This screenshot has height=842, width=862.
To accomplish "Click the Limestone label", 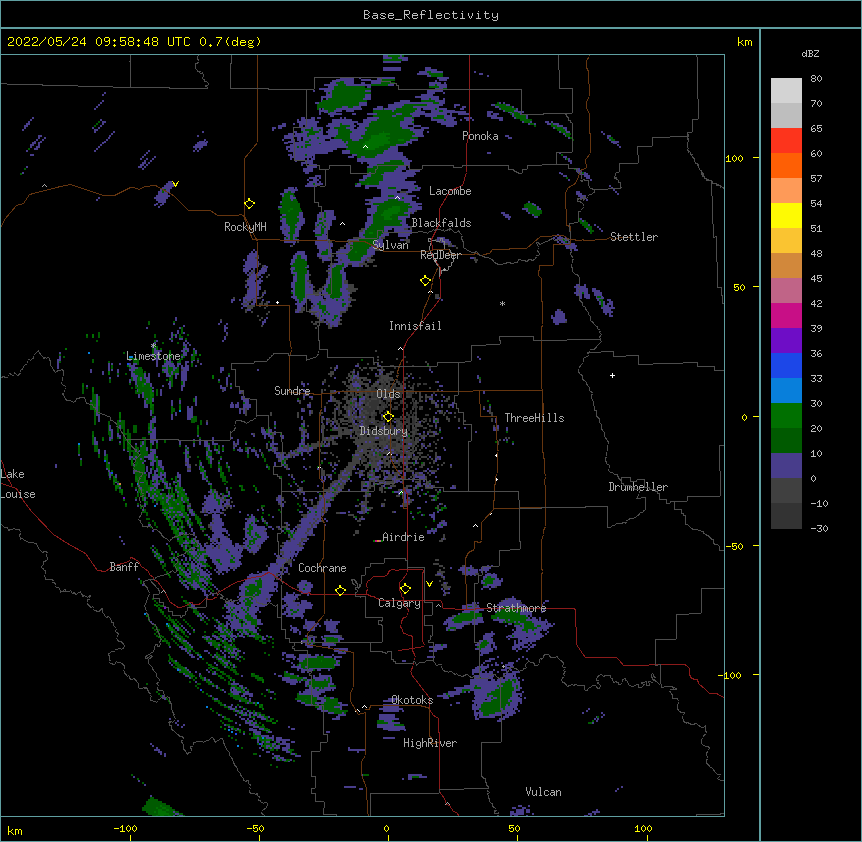I will click(x=153, y=356).
